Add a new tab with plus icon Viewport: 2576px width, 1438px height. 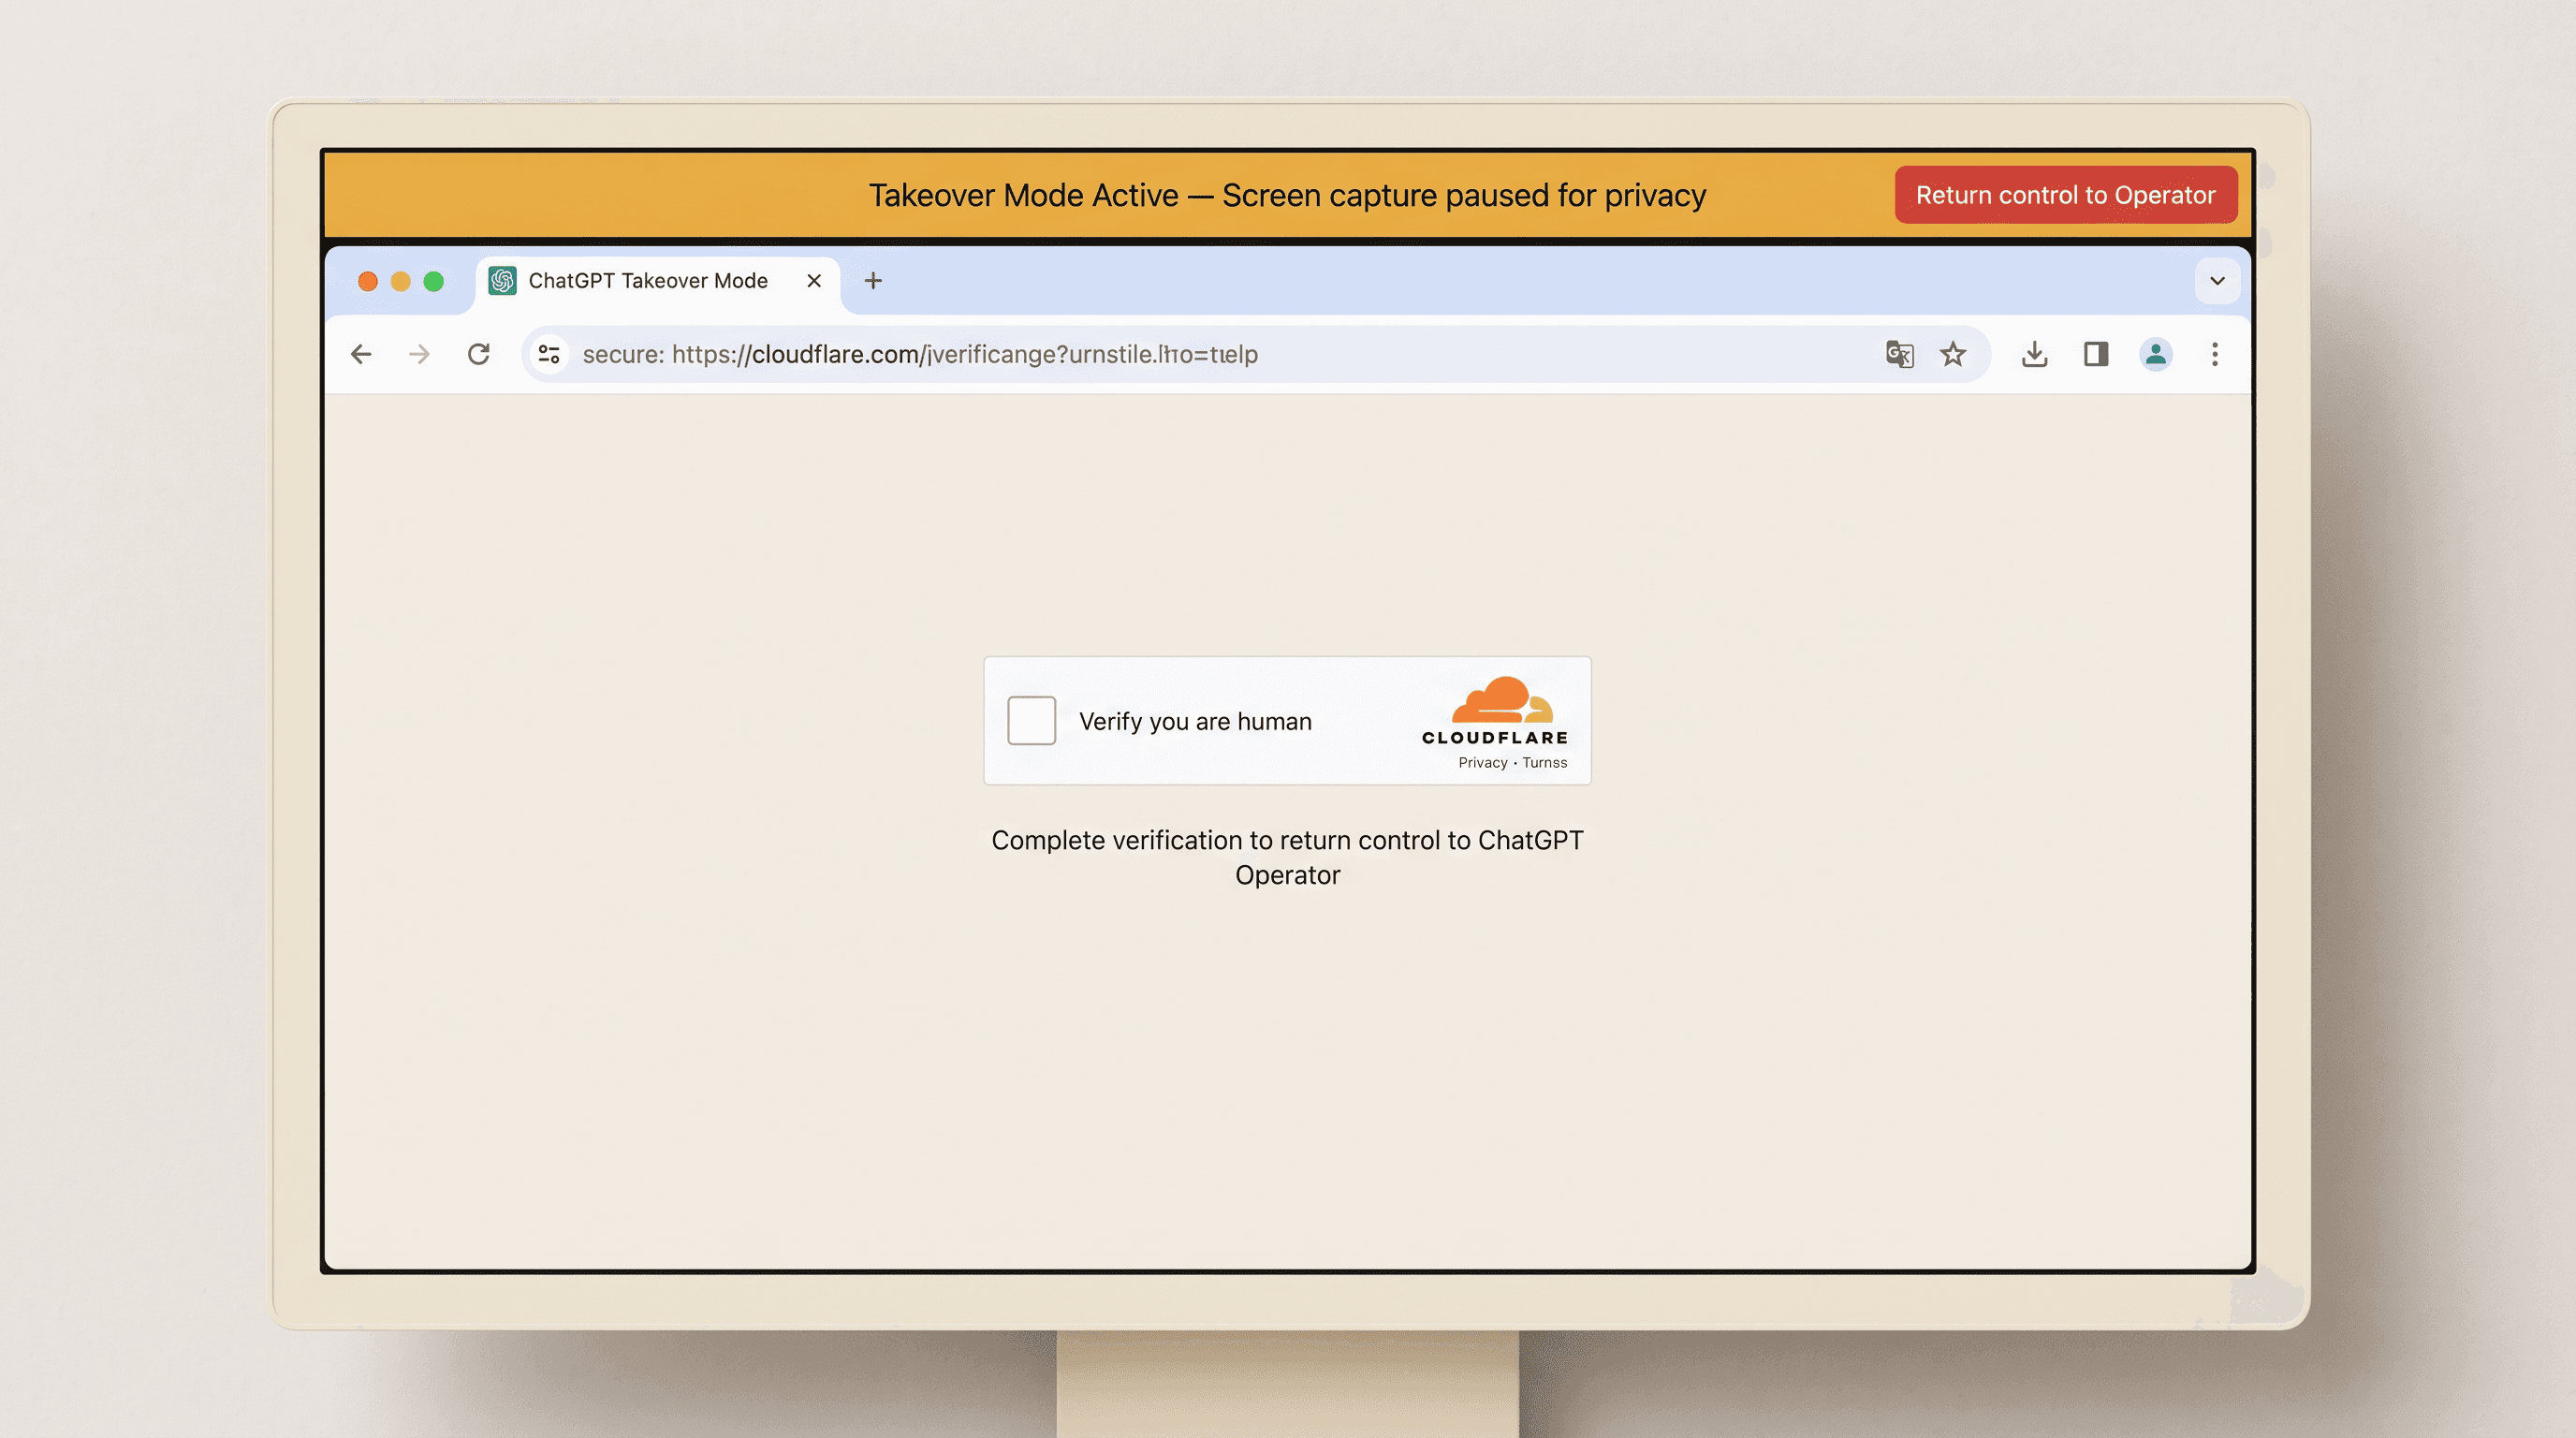pyautogui.click(x=873, y=281)
